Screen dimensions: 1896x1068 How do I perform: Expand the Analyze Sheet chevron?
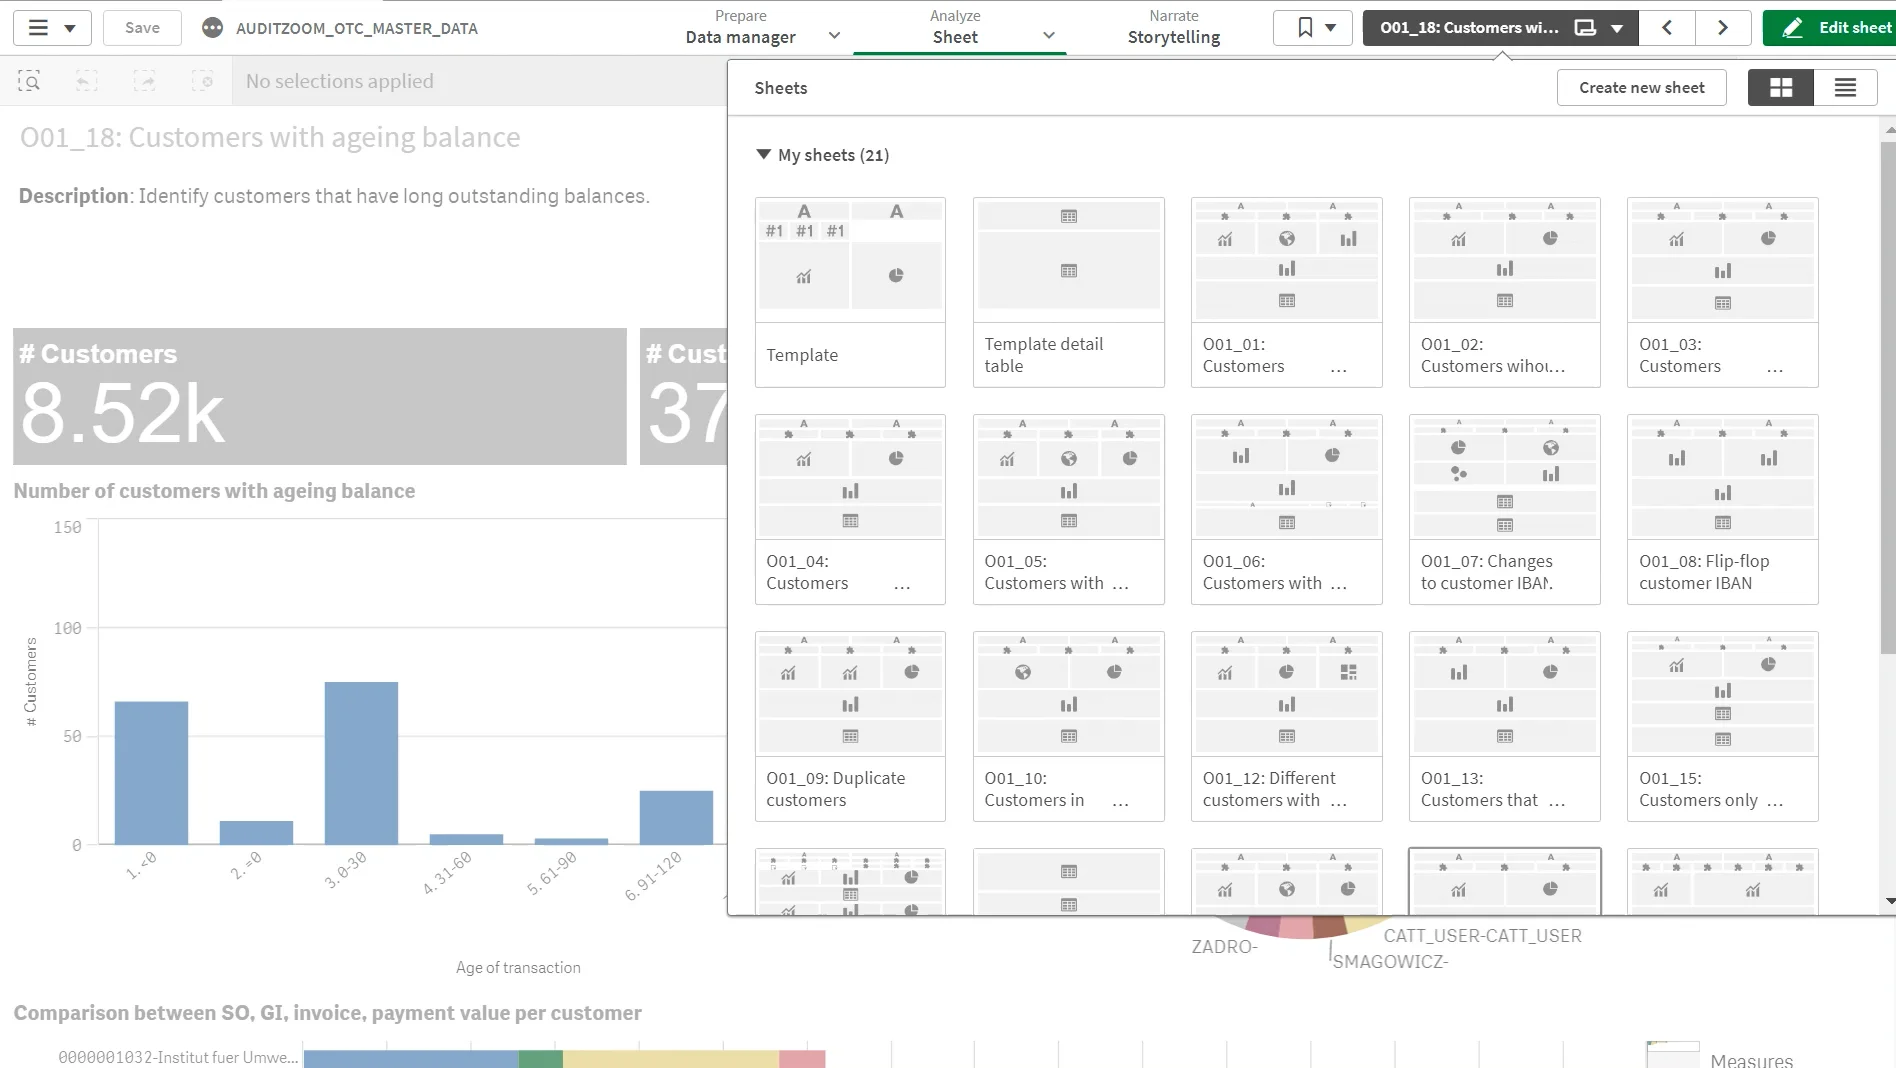(x=1048, y=35)
